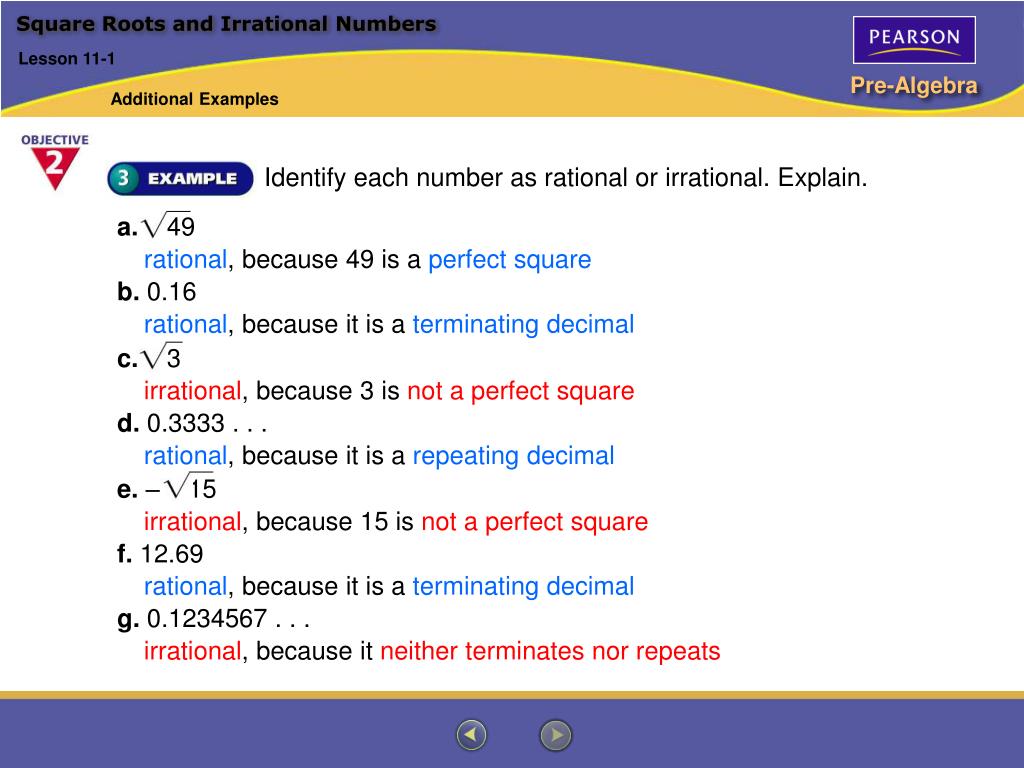Click 'neither terminates nor repeats' red text
Screen dimensions: 1024x768
pos(550,651)
